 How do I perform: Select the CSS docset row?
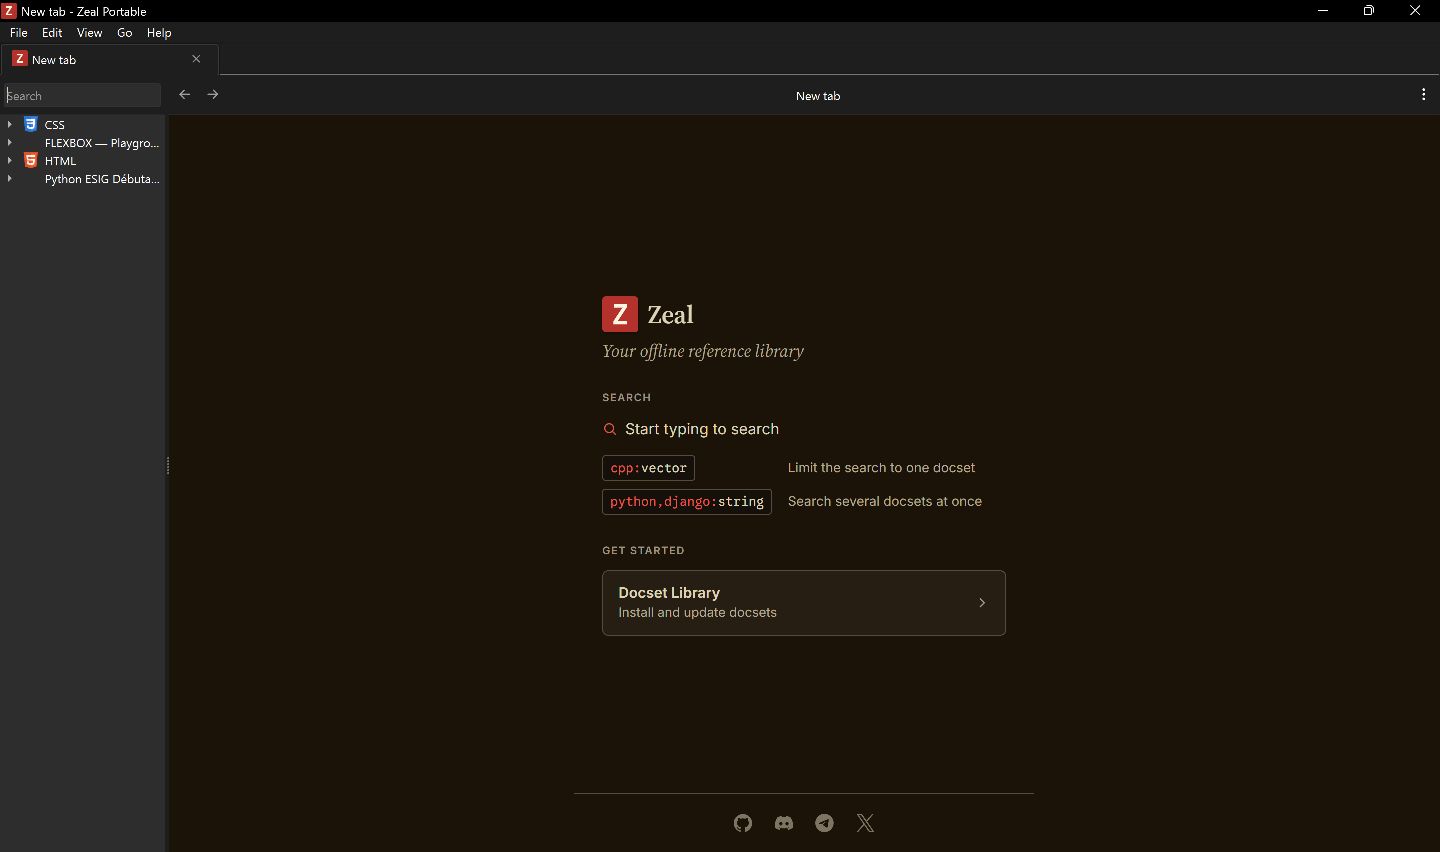[x=82, y=125]
